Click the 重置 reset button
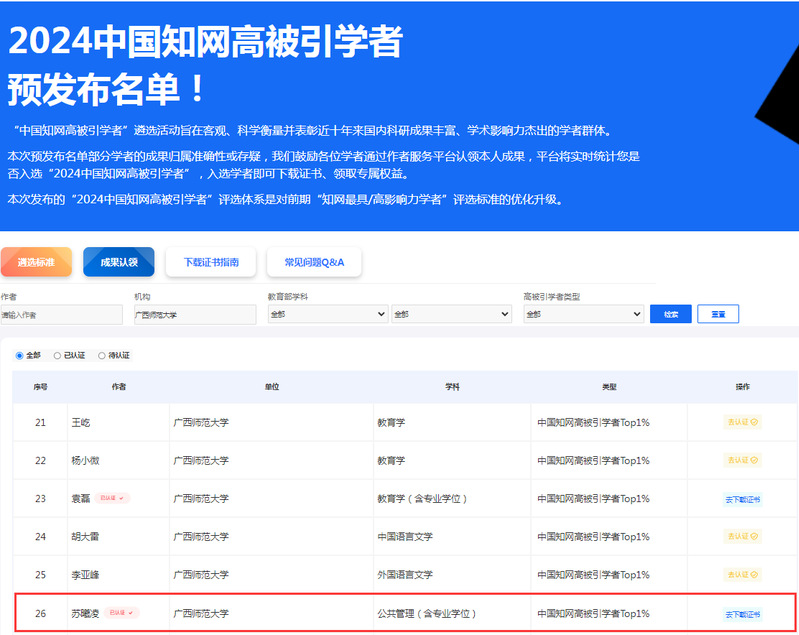 pyautogui.click(x=718, y=314)
